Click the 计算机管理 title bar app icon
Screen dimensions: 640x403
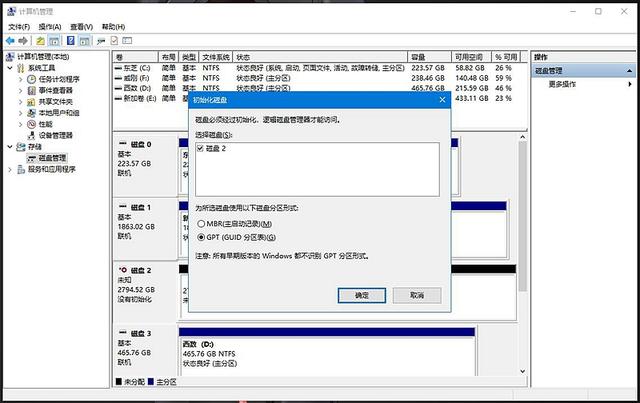(11, 11)
